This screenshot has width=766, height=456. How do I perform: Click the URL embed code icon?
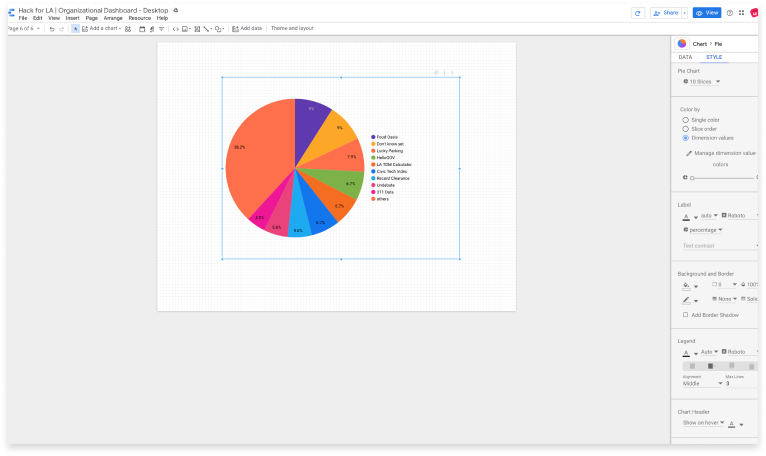click(x=176, y=29)
